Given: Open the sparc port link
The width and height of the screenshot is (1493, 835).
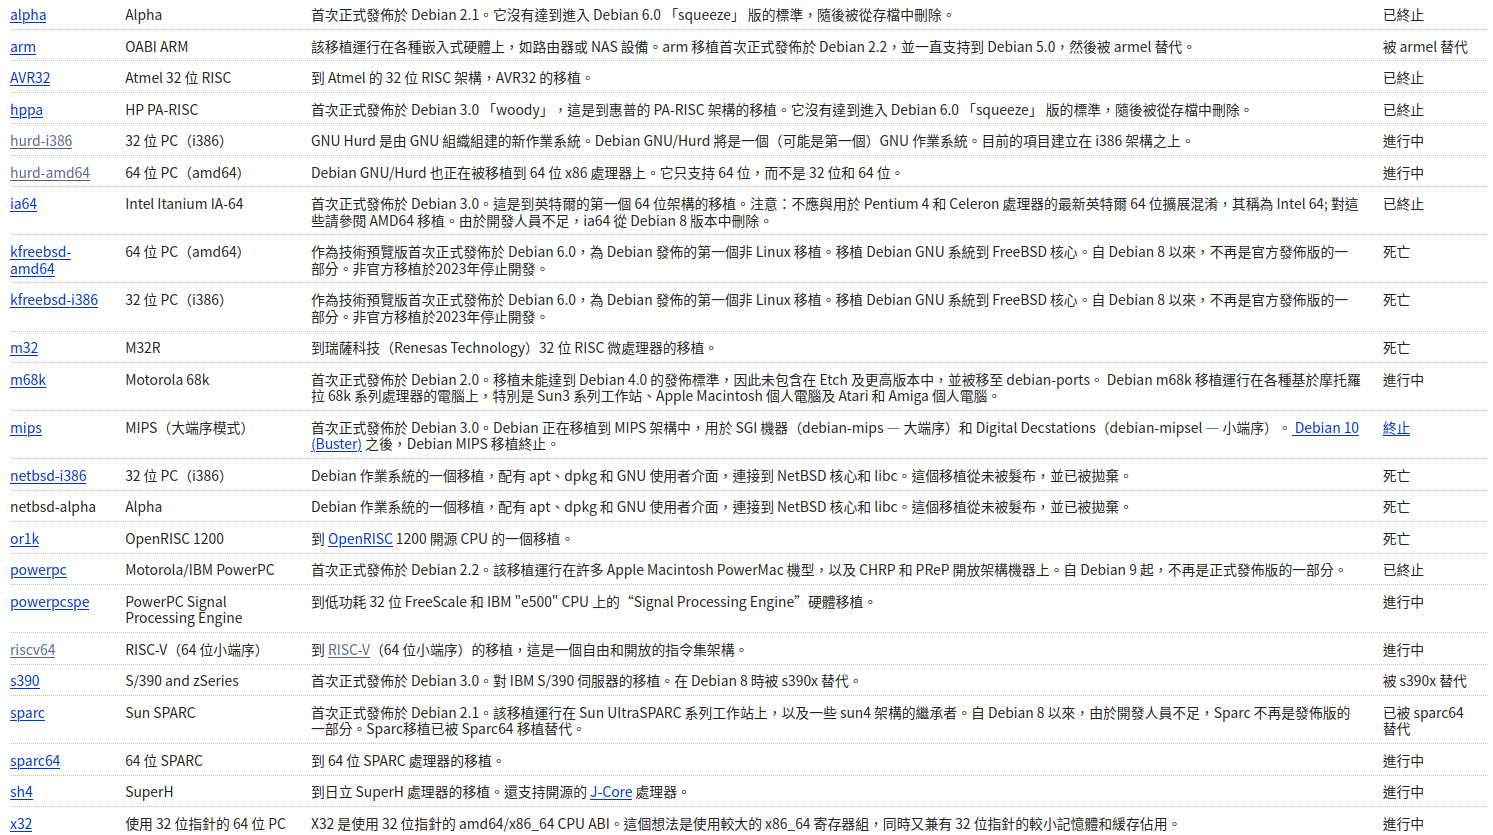Looking at the screenshot, I should tap(28, 713).
